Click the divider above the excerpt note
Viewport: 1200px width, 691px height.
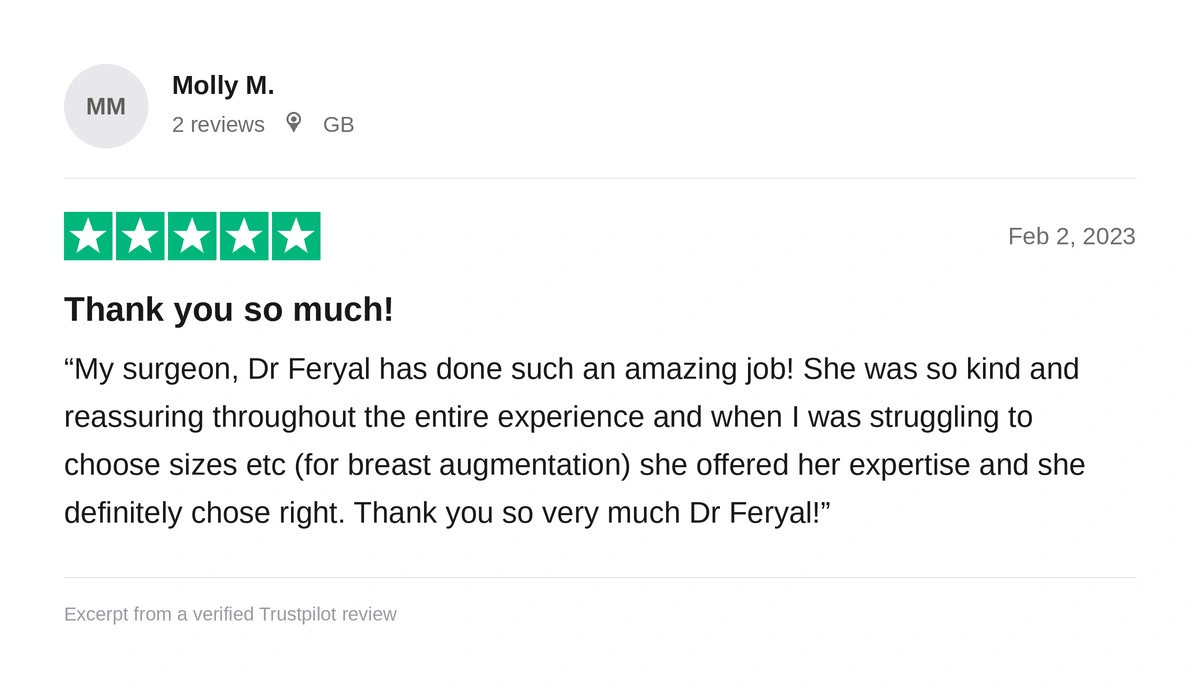click(600, 577)
